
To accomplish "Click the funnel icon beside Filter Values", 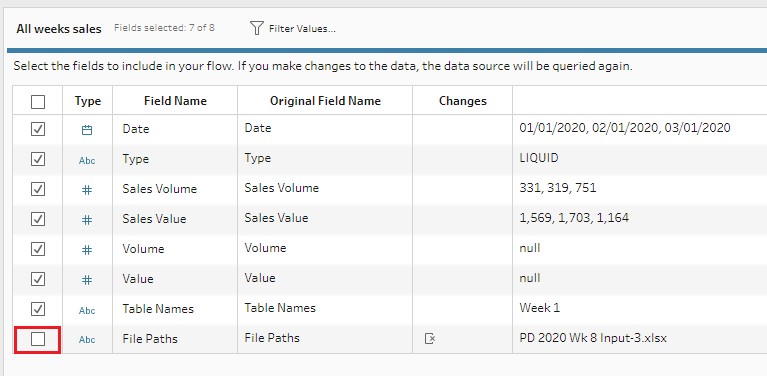I will coord(257,28).
